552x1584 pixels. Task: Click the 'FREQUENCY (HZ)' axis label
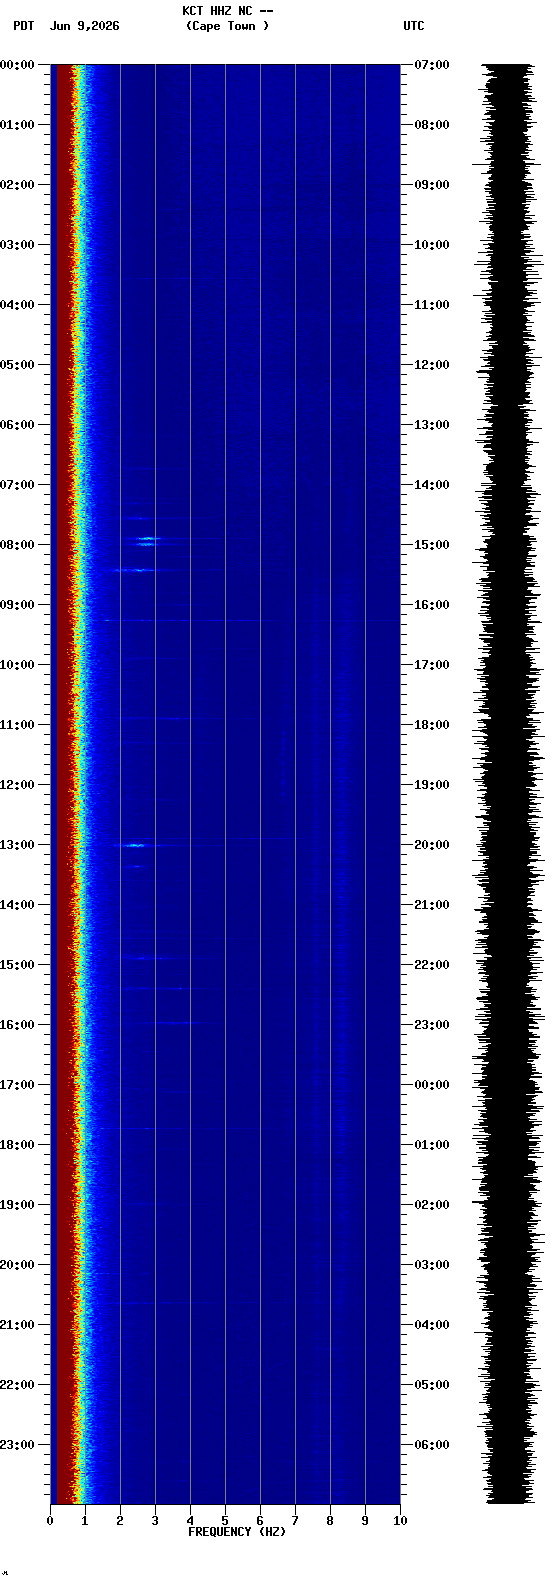[237, 1532]
